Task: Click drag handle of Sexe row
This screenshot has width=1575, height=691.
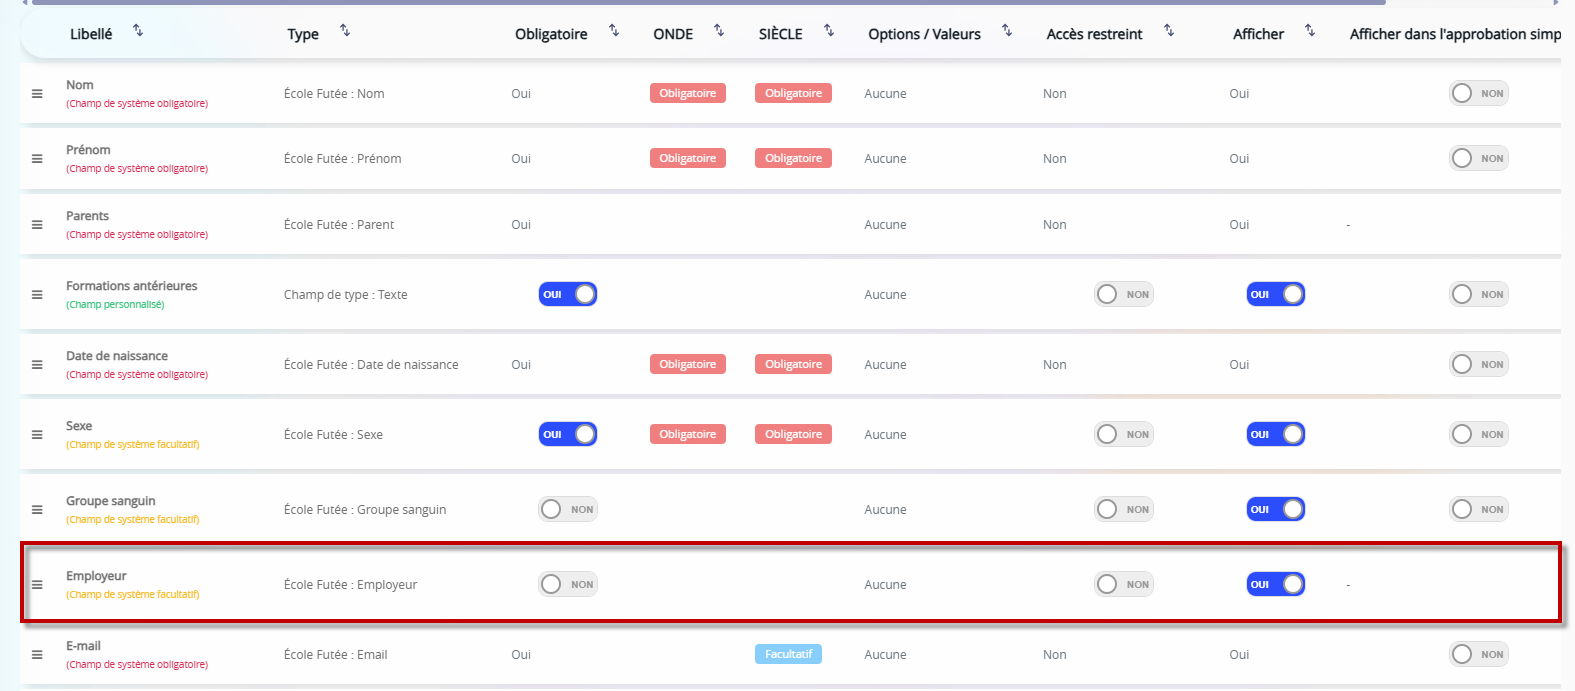Action: click(x=37, y=435)
